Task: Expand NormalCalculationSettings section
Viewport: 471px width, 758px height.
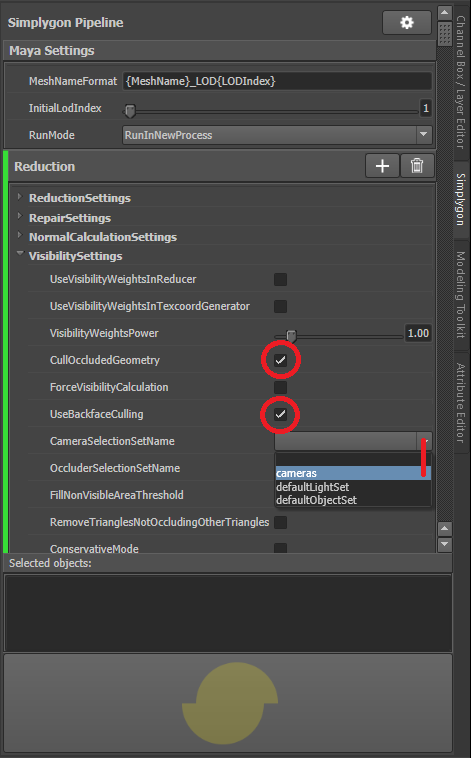Action: click(20, 235)
